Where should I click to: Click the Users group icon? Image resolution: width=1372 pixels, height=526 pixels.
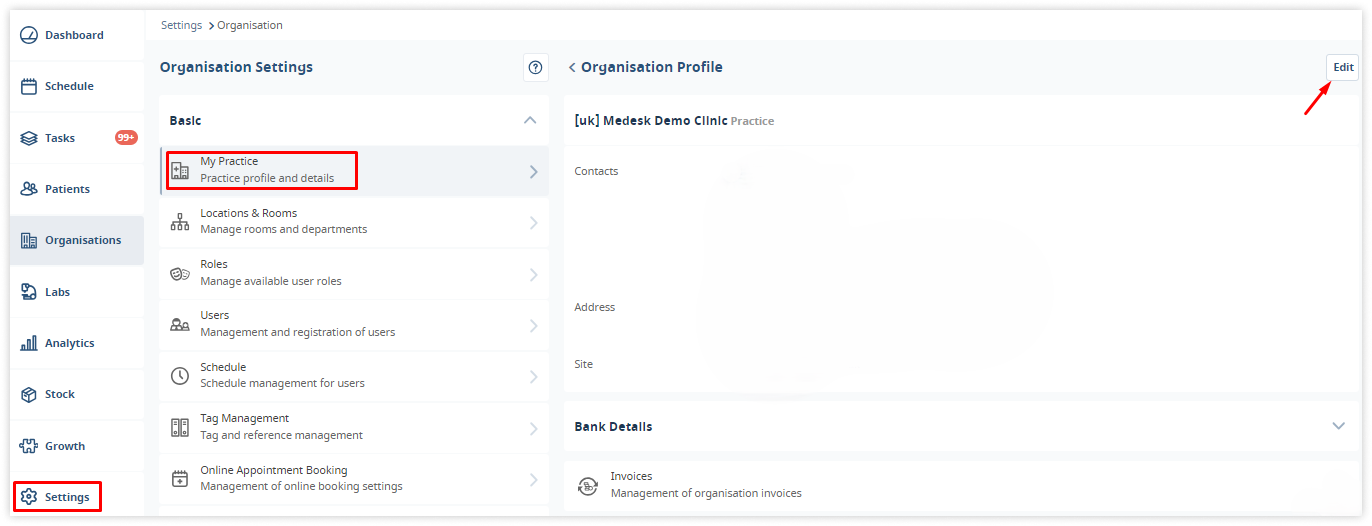(x=180, y=325)
